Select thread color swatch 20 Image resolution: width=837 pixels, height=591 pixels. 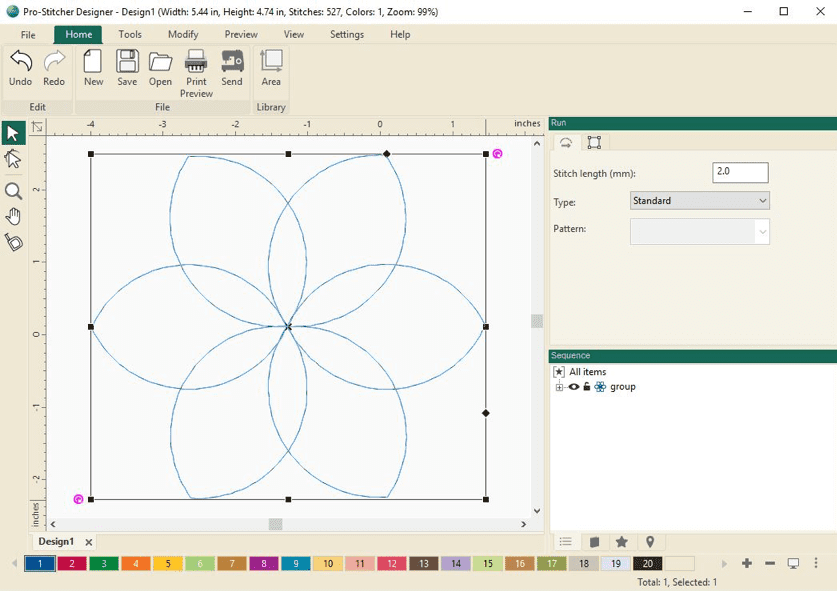pyautogui.click(x=647, y=564)
